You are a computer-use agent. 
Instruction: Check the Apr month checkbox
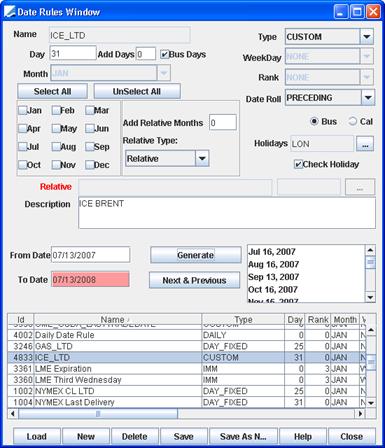coord(22,128)
